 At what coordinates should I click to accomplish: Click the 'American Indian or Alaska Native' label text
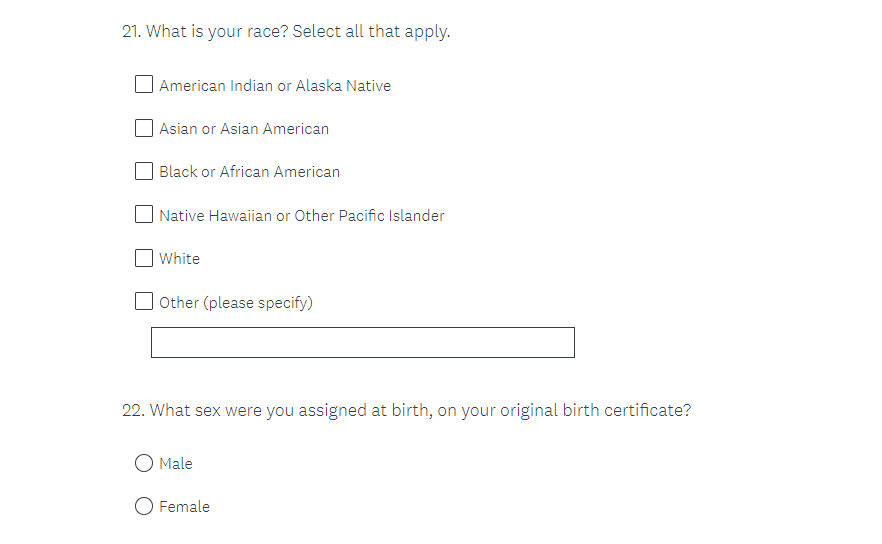click(x=275, y=86)
